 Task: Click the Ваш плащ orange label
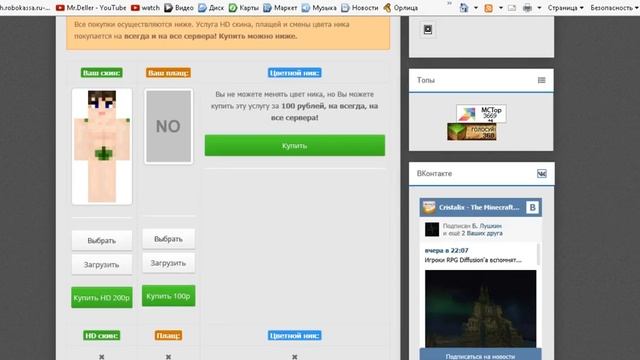pyautogui.click(x=168, y=73)
